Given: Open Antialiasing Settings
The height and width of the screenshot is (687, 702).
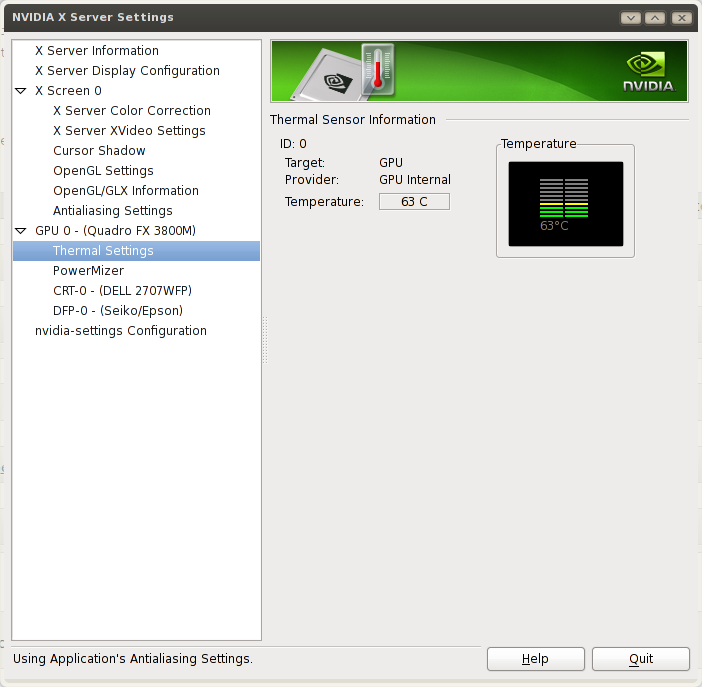Looking at the screenshot, I should click(x=112, y=211).
